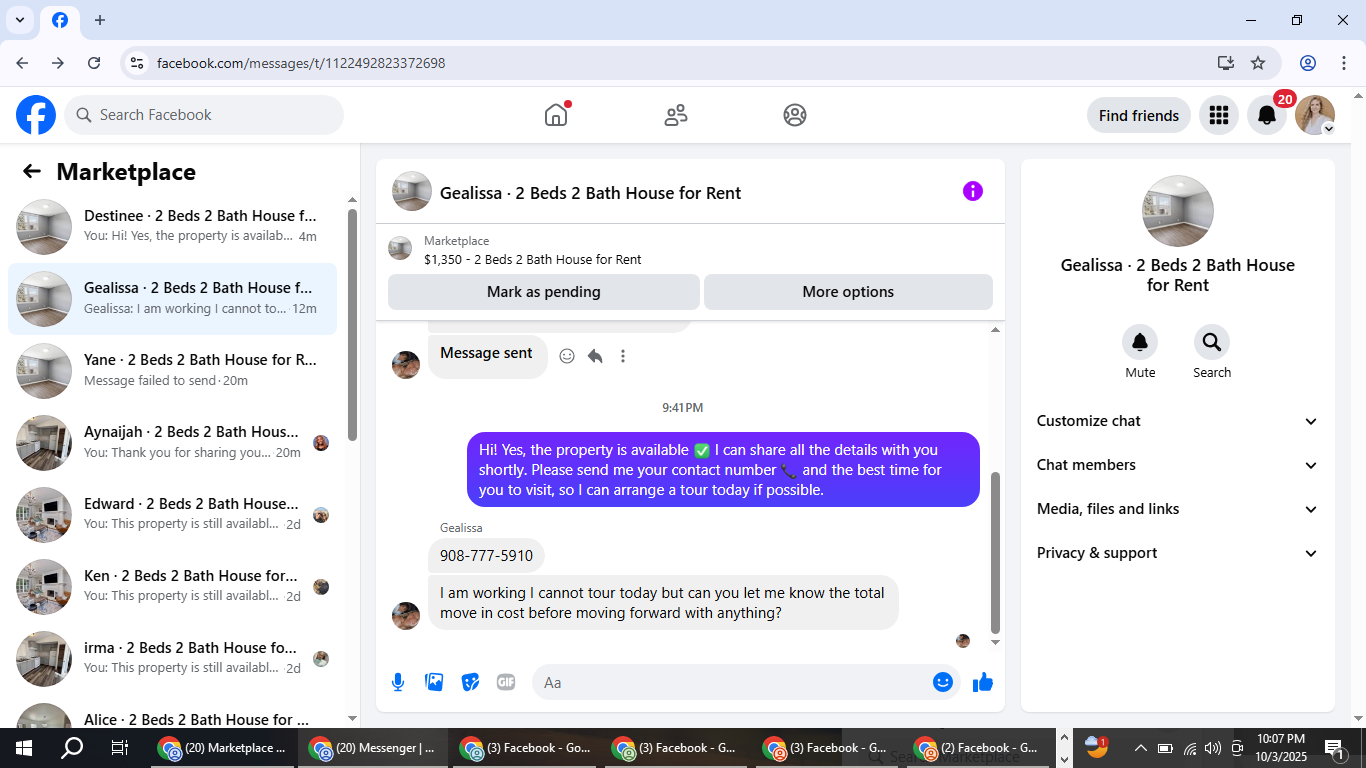Open Chrome tab search dropdown
The height and width of the screenshot is (768, 1366).
[20, 20]
